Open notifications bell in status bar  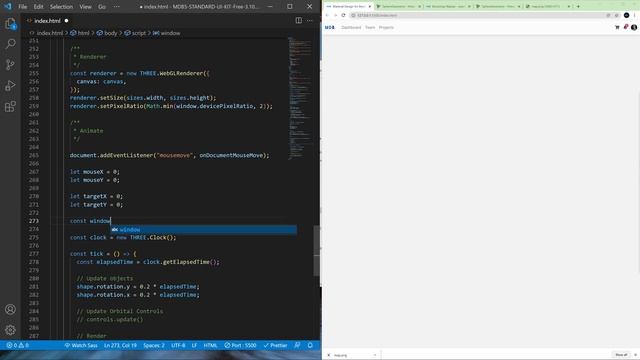[x=310, y=345]
